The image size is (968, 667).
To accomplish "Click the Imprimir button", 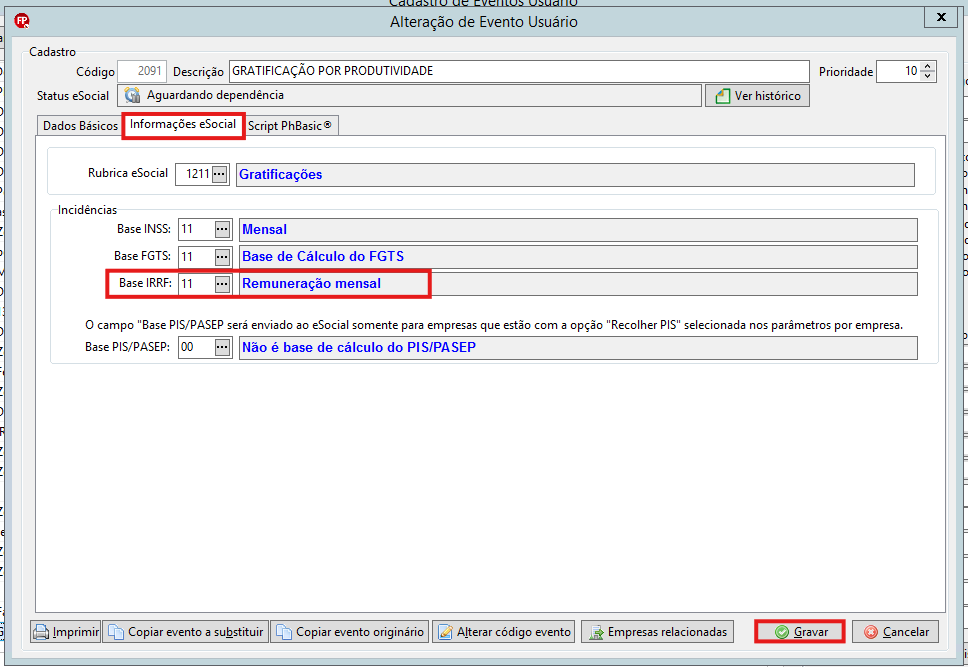I will (65, 632).
